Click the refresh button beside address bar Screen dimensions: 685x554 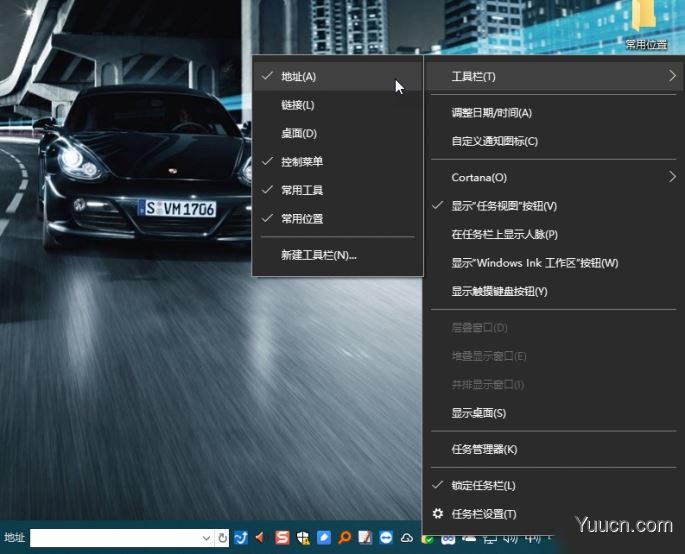click(x=222, y=538)
